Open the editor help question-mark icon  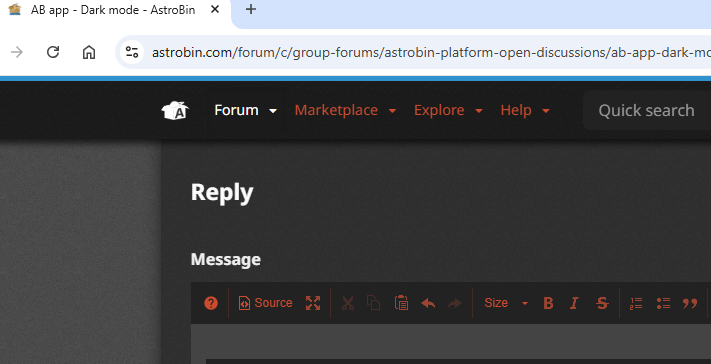pyautogui.click(x=211, y=303)
